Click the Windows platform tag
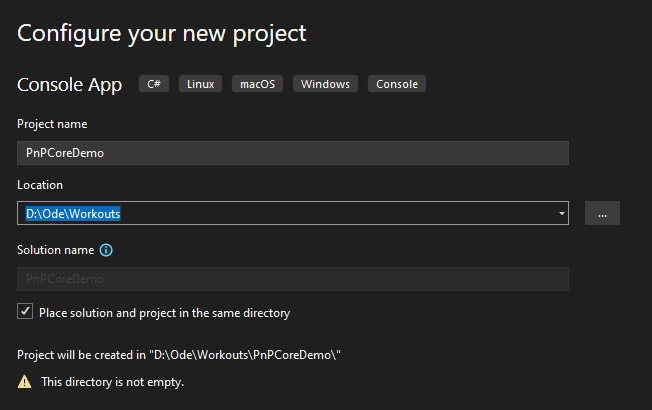 click(x=325, y=84)
